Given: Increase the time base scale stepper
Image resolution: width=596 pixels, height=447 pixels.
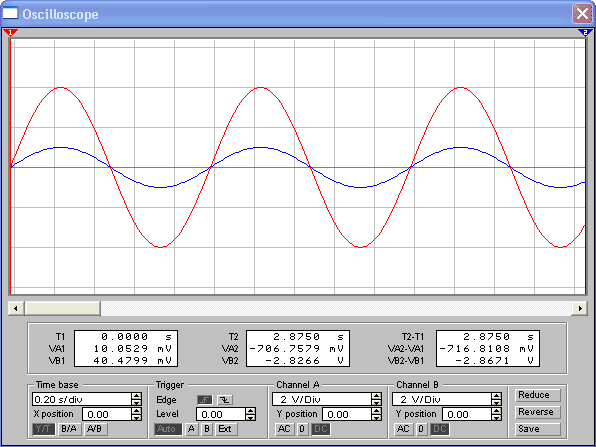Looking at the screenshot, I should click(136, 396).
